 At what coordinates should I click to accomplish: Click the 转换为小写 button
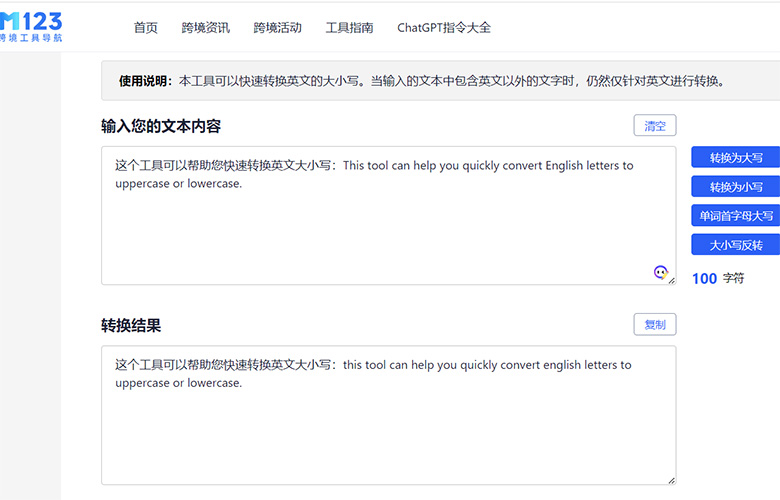click(x=736, y=187)
